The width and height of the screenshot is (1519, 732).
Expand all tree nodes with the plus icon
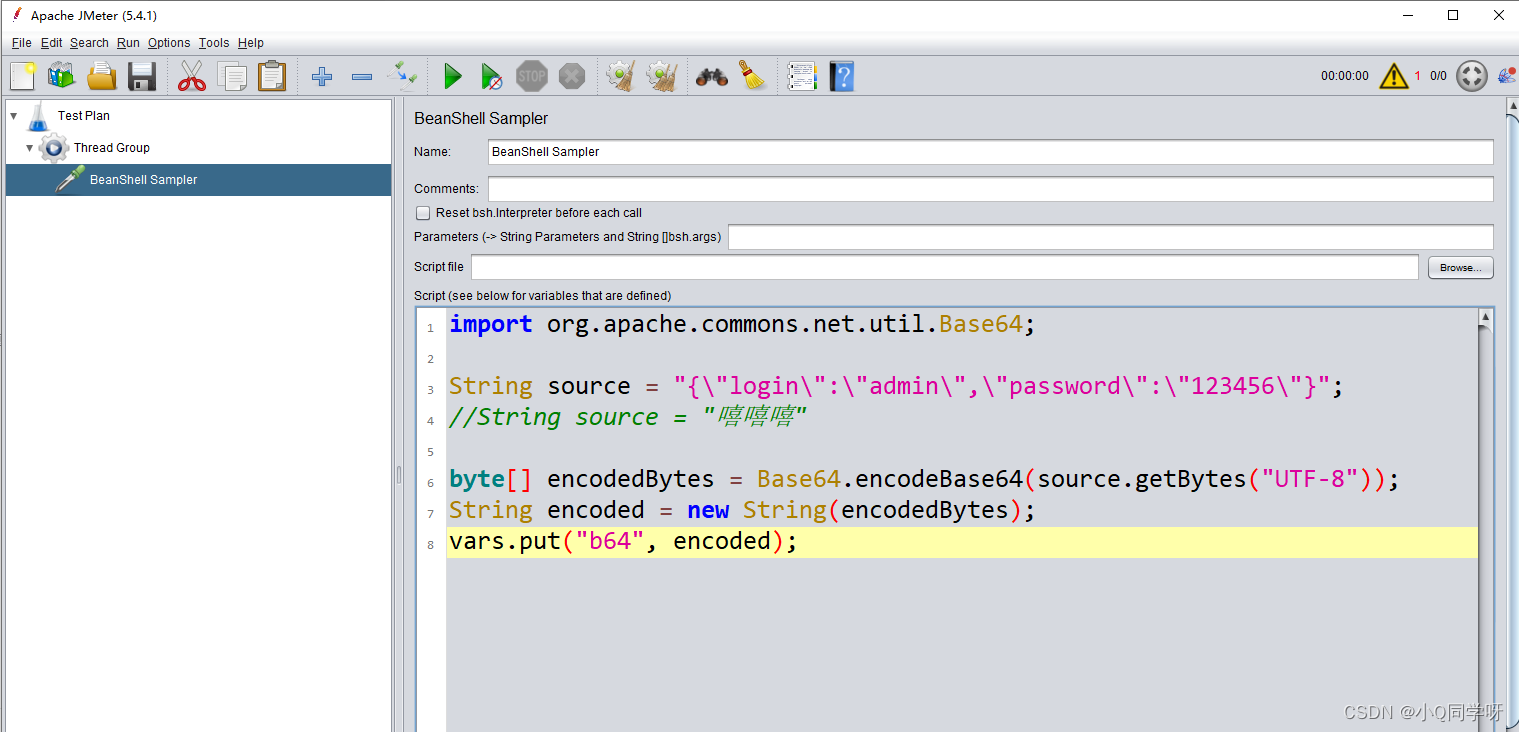click(x=321, y=75)
